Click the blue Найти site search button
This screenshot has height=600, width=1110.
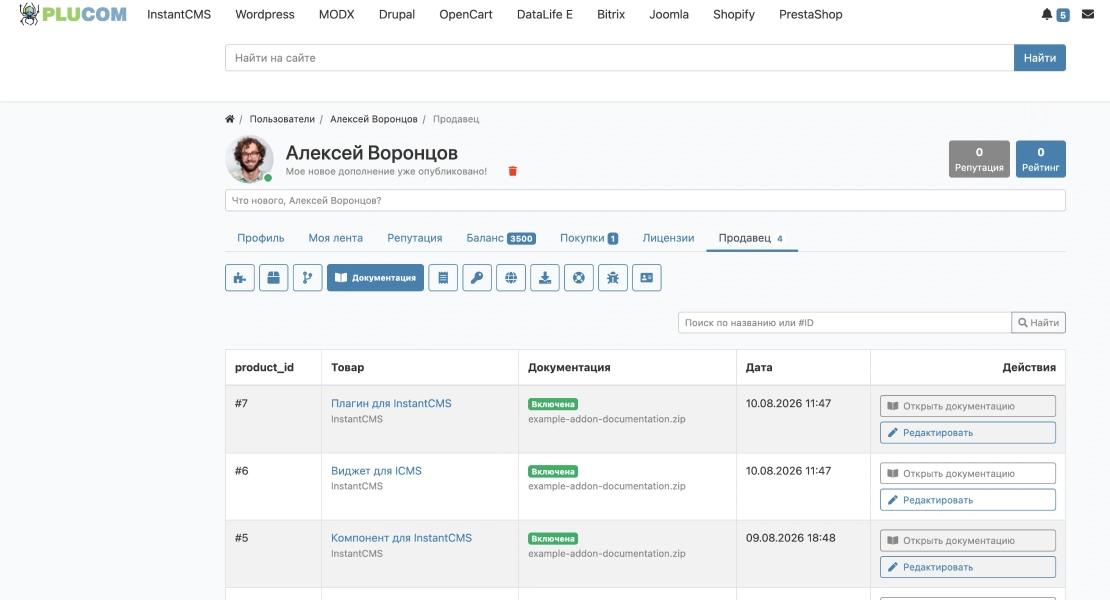[1039, 58]
